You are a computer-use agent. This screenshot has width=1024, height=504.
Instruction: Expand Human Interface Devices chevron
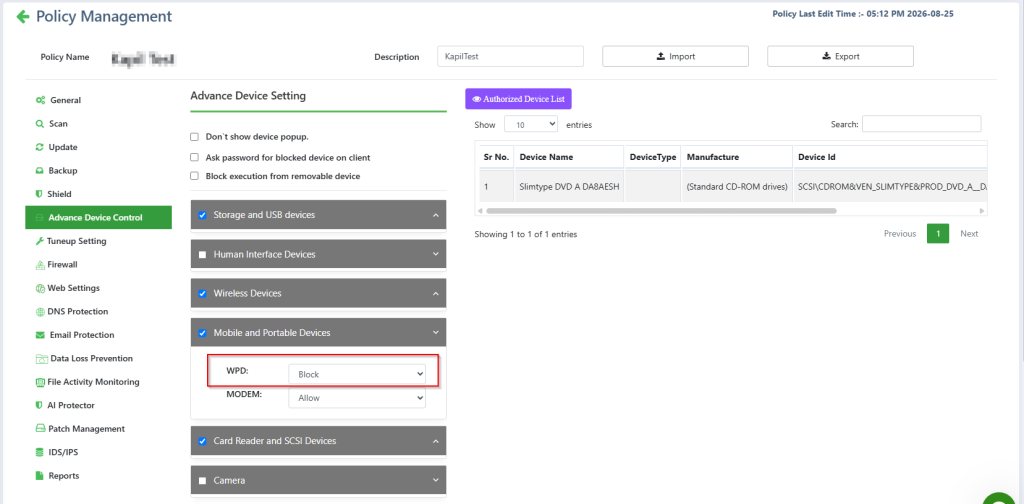point(436,255)
